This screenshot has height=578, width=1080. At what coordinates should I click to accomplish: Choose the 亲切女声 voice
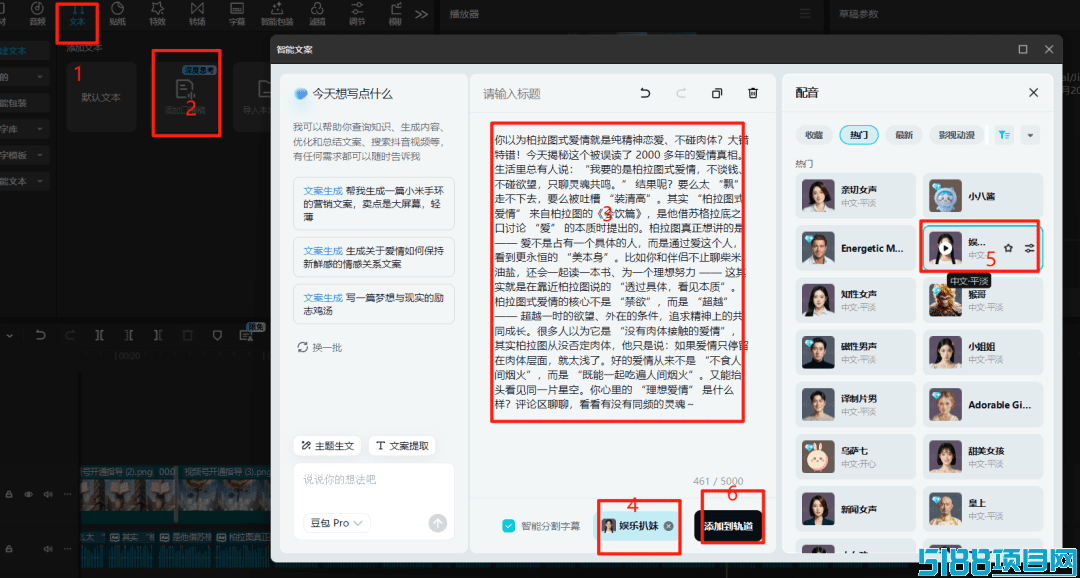[855, 196]
